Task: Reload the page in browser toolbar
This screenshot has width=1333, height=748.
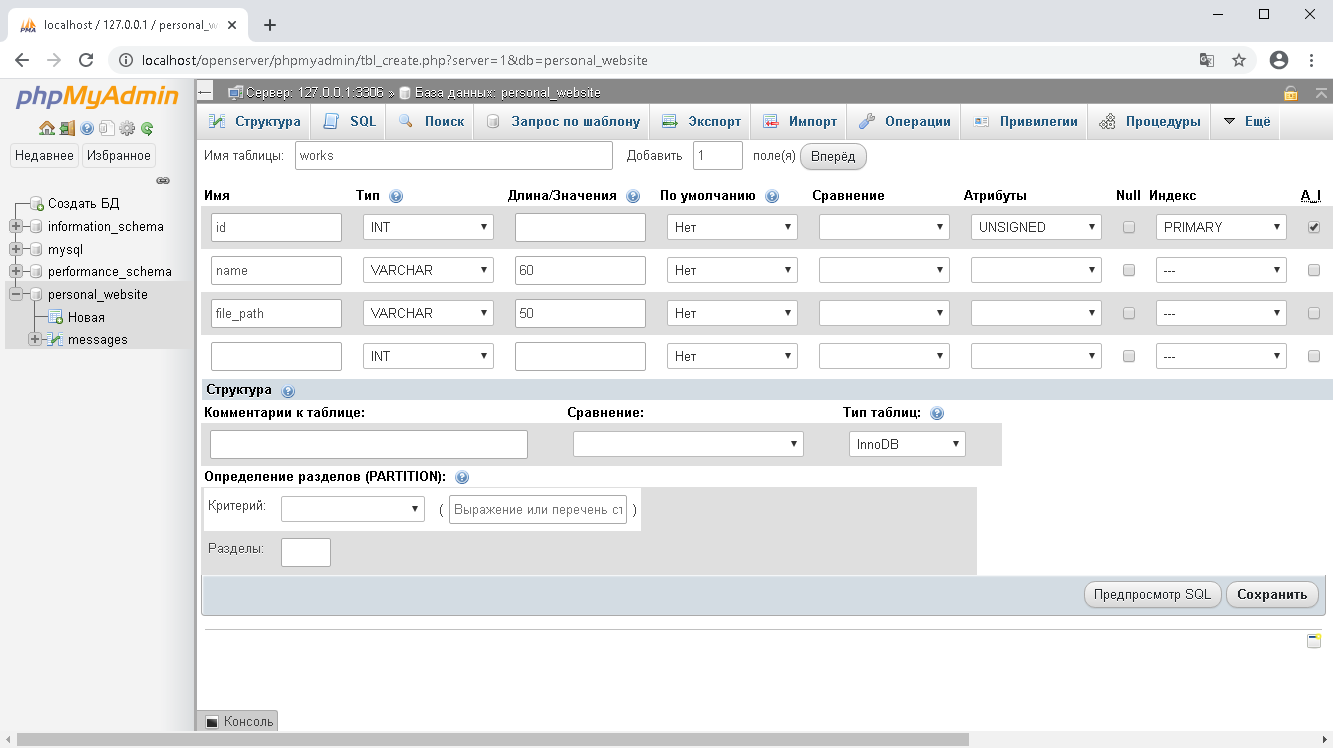Action: click(86, 60)
